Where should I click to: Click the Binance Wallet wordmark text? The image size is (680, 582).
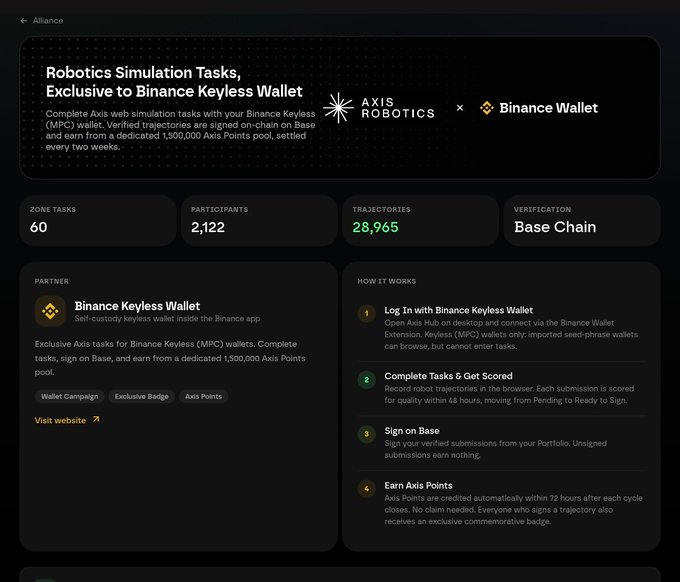click(x=549, y=108)
